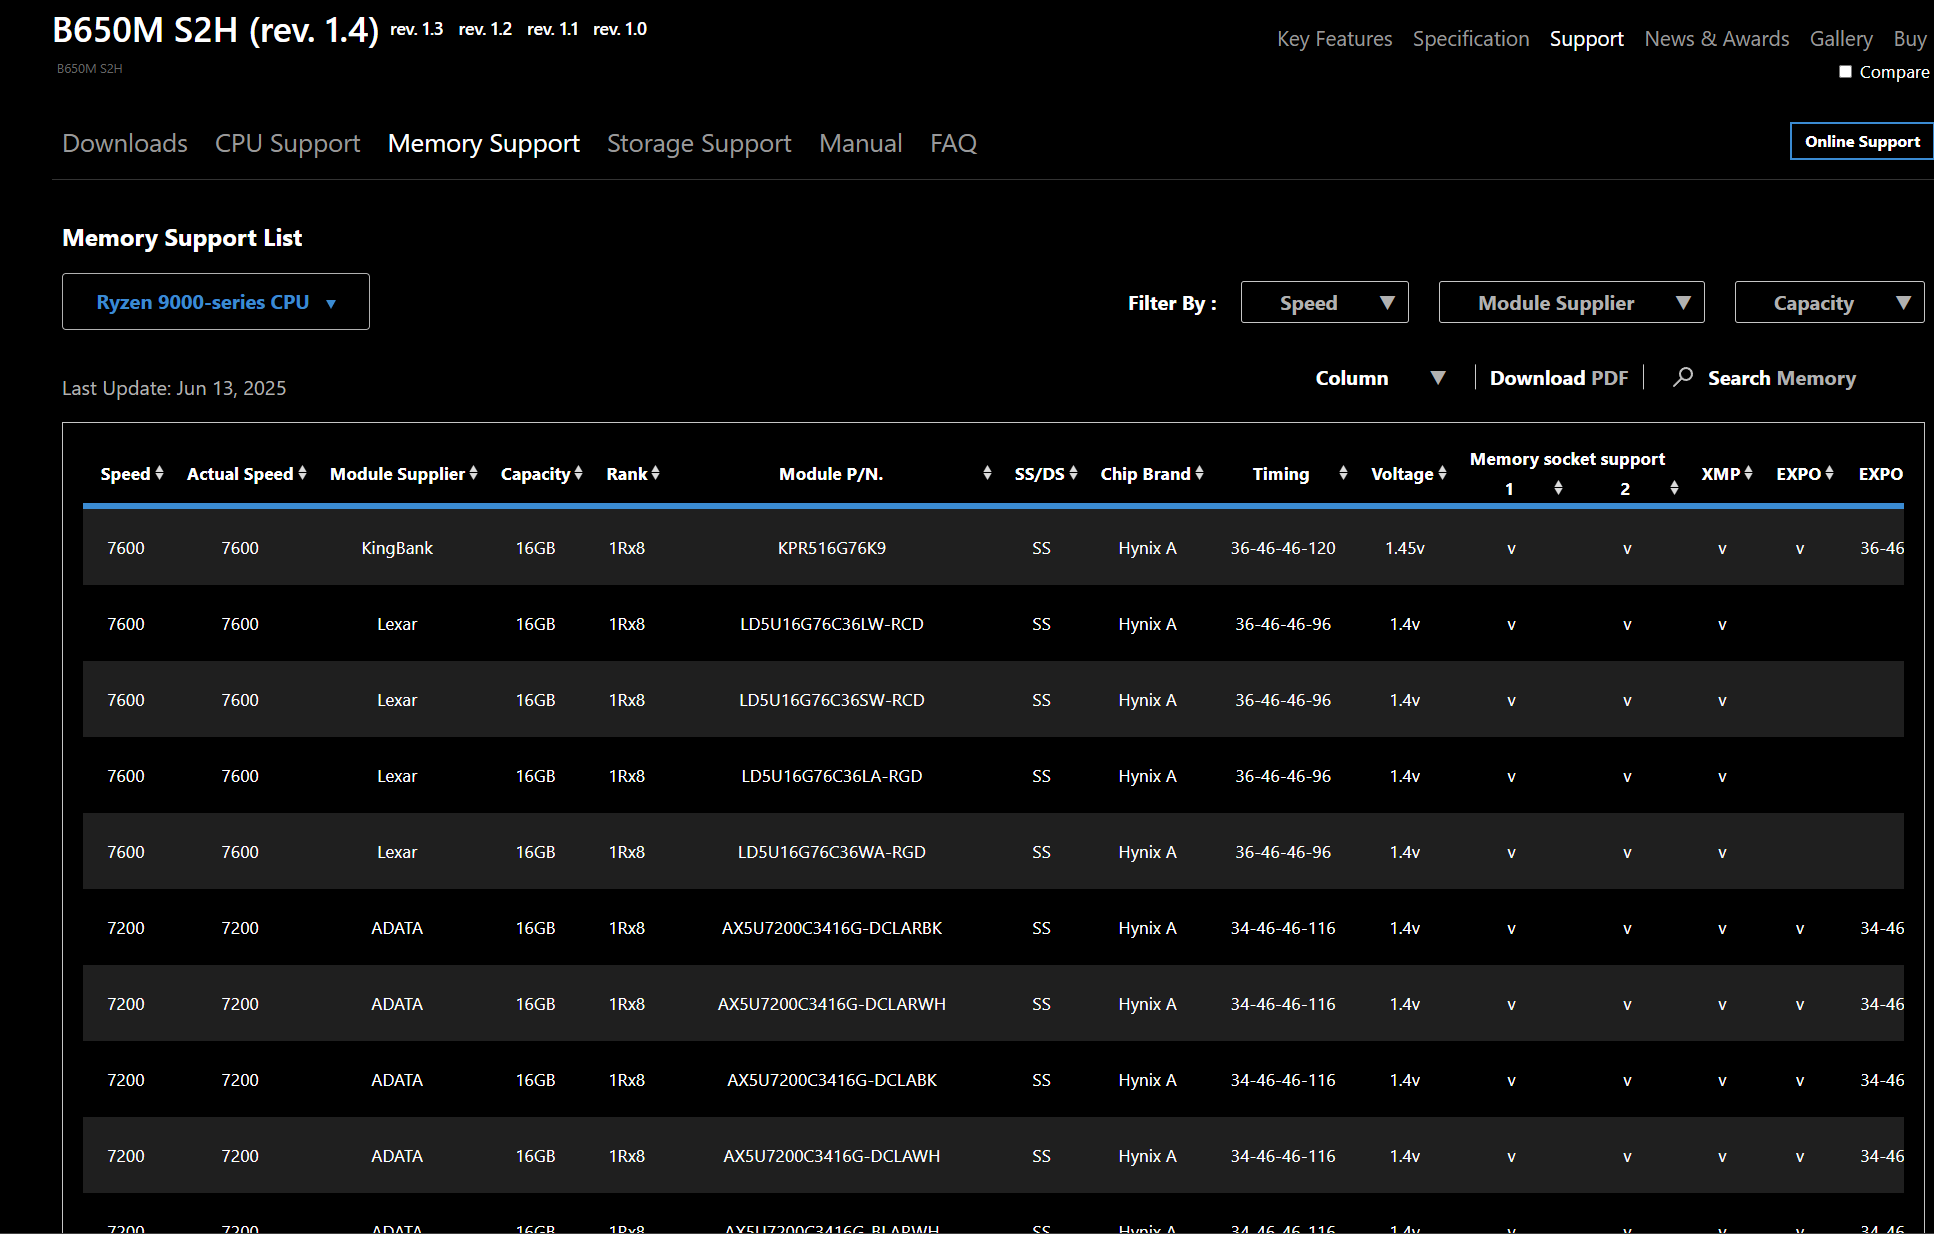Open the Speed filter dropdown
This screenshot has width=1934, height=1234.
pos(1325,303)
